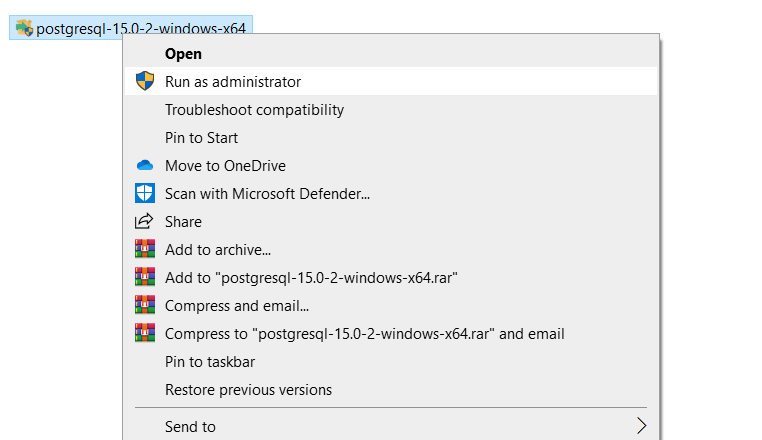Viewport: 762px width, 440px height.
Task: Choose Restore previous versions
Action: point(391,389)
